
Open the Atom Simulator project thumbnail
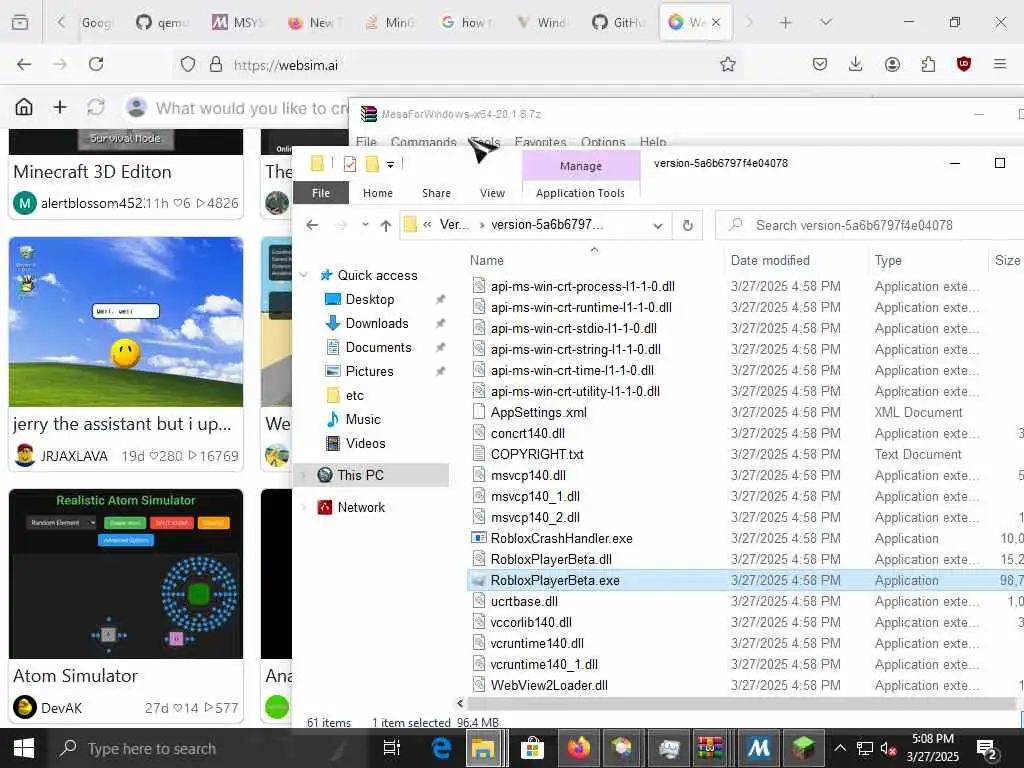pyautogui.click(x=126, y=573)
